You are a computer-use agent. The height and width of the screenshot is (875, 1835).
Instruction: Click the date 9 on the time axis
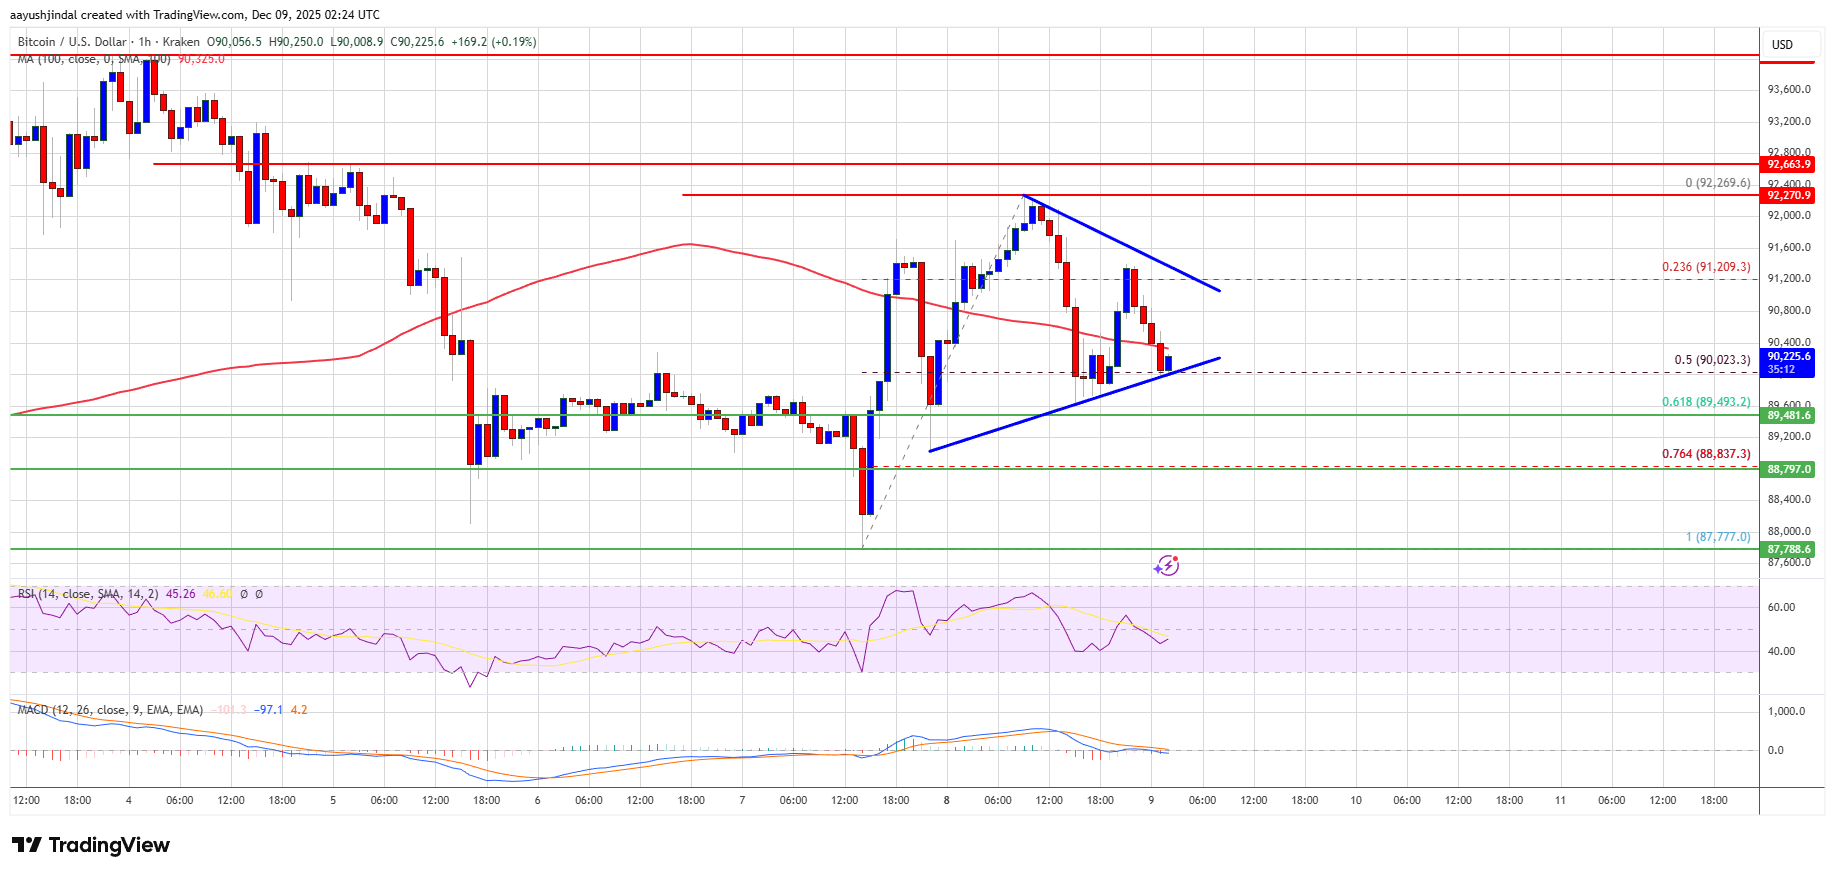(1151, 800)
